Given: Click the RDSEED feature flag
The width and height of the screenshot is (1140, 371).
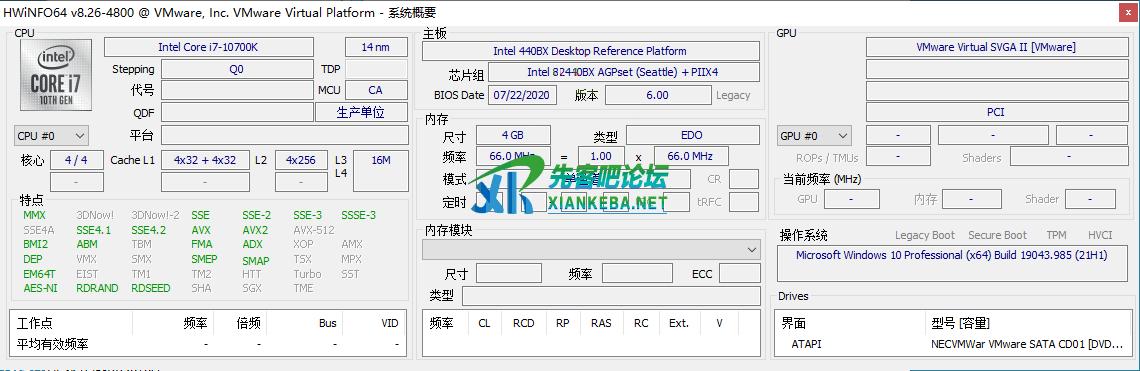Looking at the screenshot, I should [x=150, y=288].
